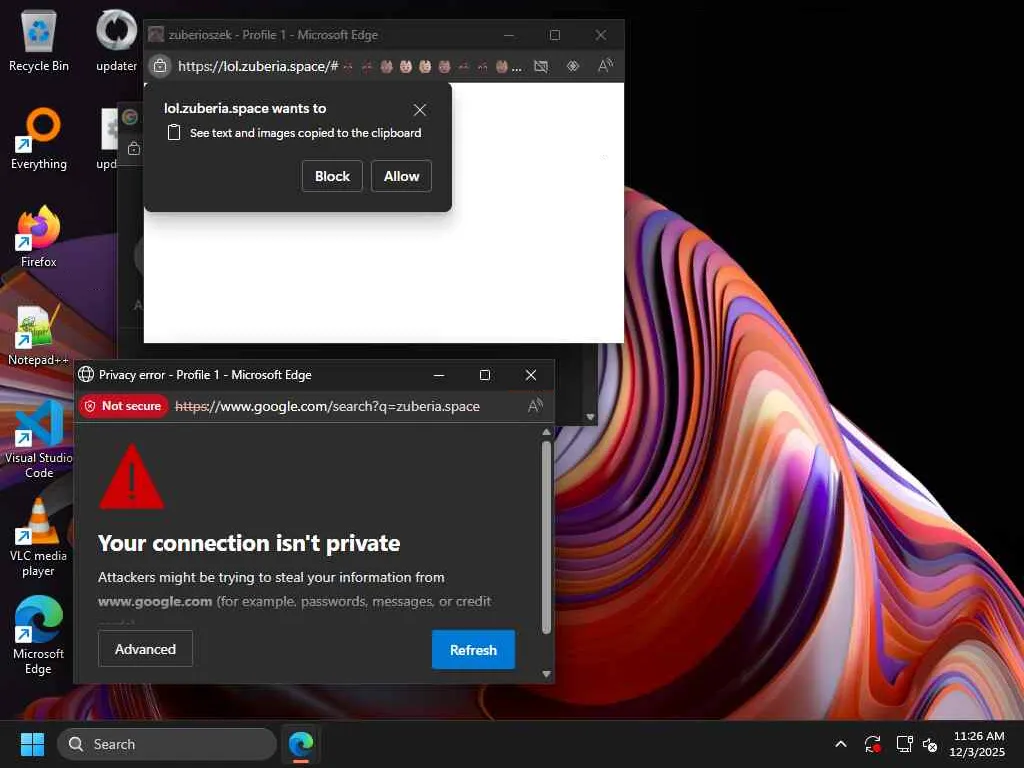
Task: Click the muted volume tray icon
Action: click(930, 744)
